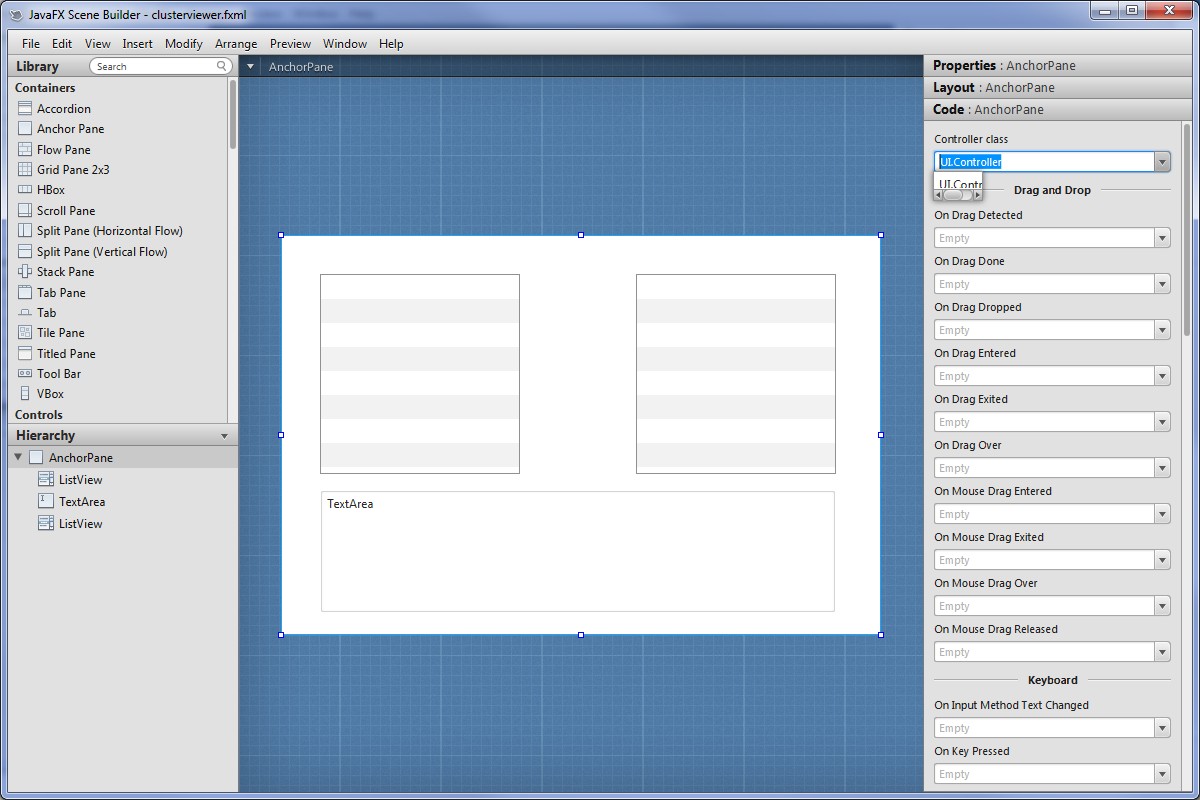
Task: Open the Preview menu
Action: (x=290, y=43)
